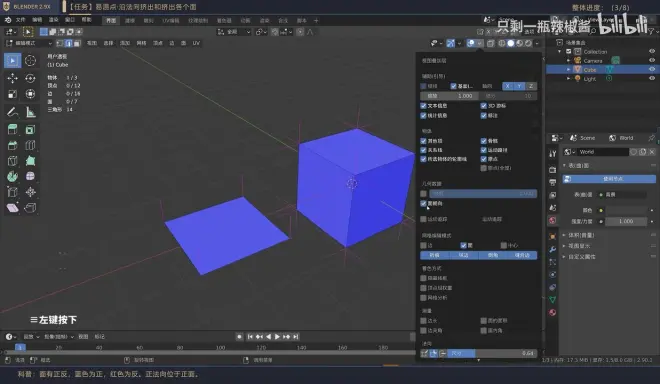Select the Rotate tool
660x384 pixels.
(x=30, y=78)
